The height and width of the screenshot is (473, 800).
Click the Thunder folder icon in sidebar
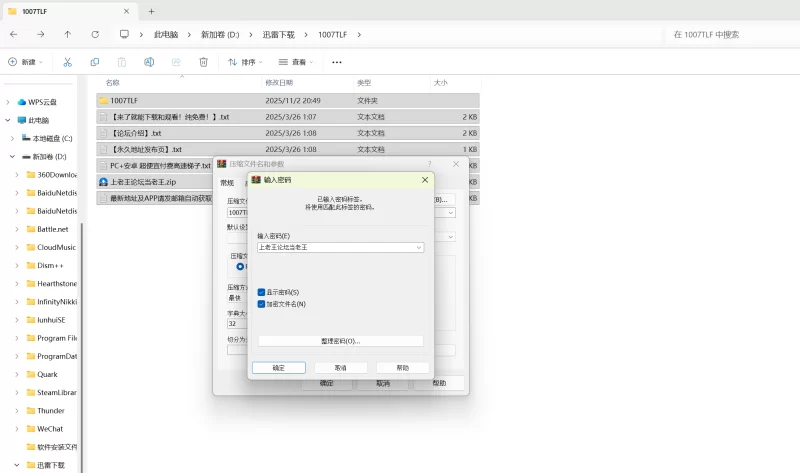tap(31, 411)
